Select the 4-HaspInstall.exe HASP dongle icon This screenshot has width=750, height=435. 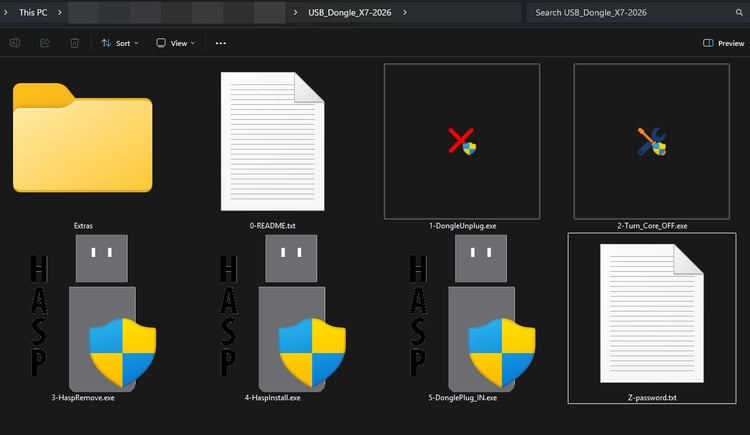pyautogui.click(x=283, y=312)
